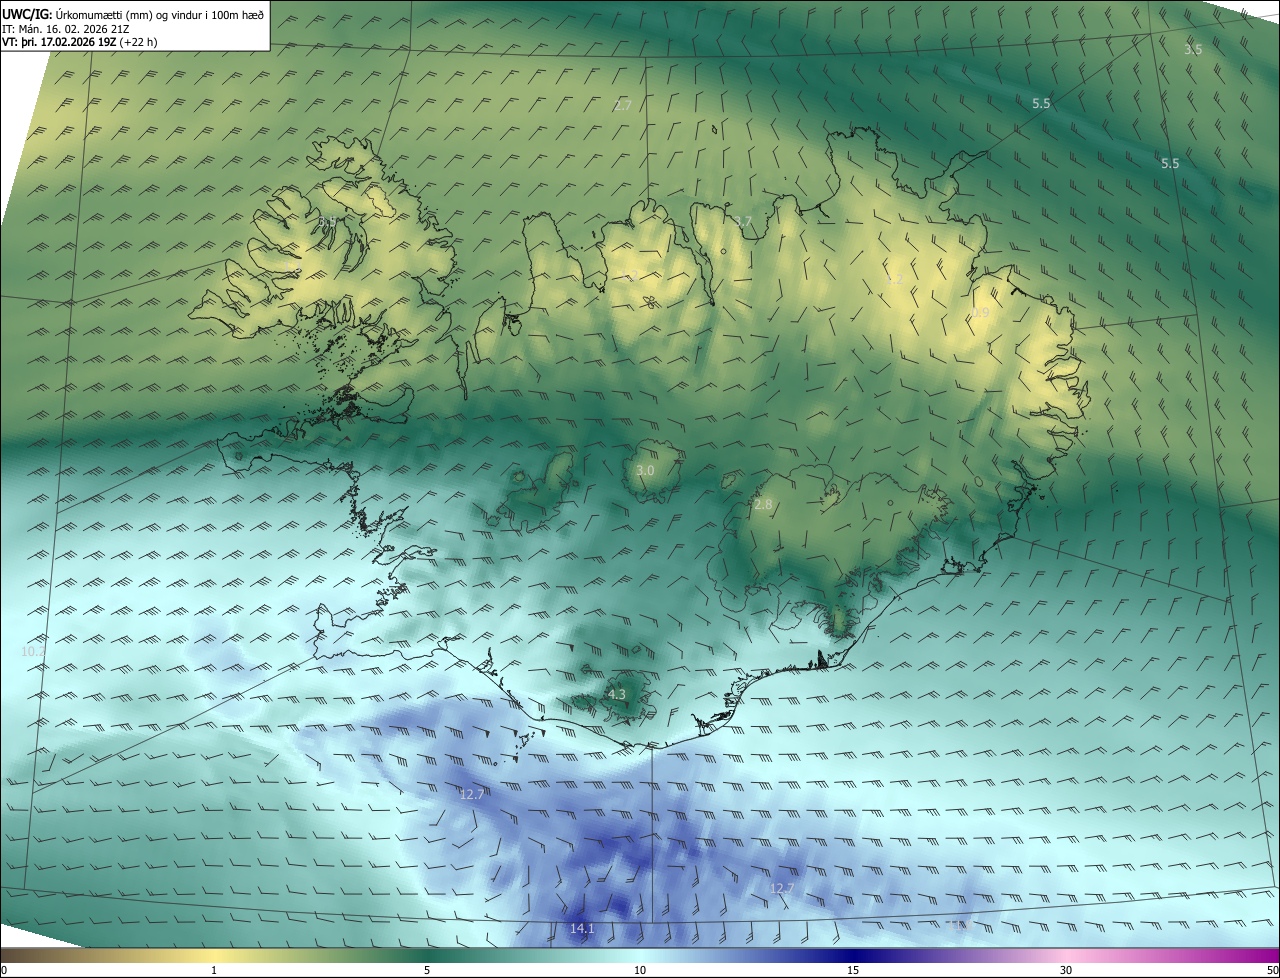Click the 10.2 value at the western edge
This screenshot has width=1280, height=978.
click(x=32, y=651)
